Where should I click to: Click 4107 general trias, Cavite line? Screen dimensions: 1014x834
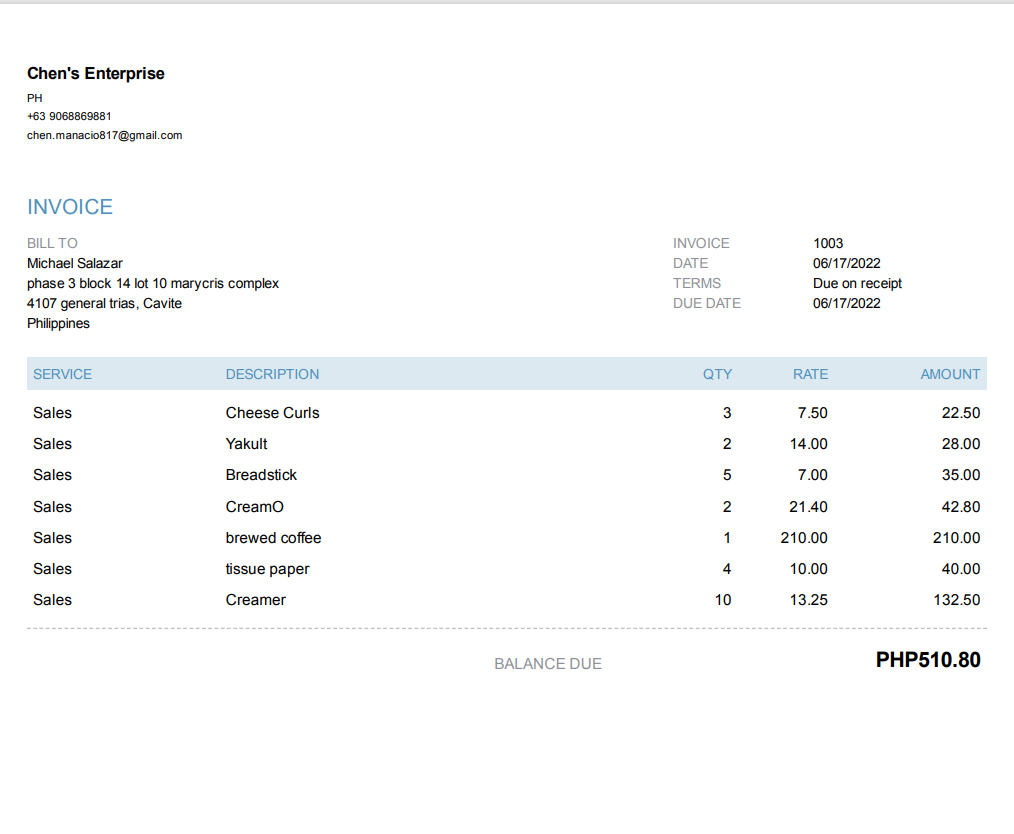105,303
